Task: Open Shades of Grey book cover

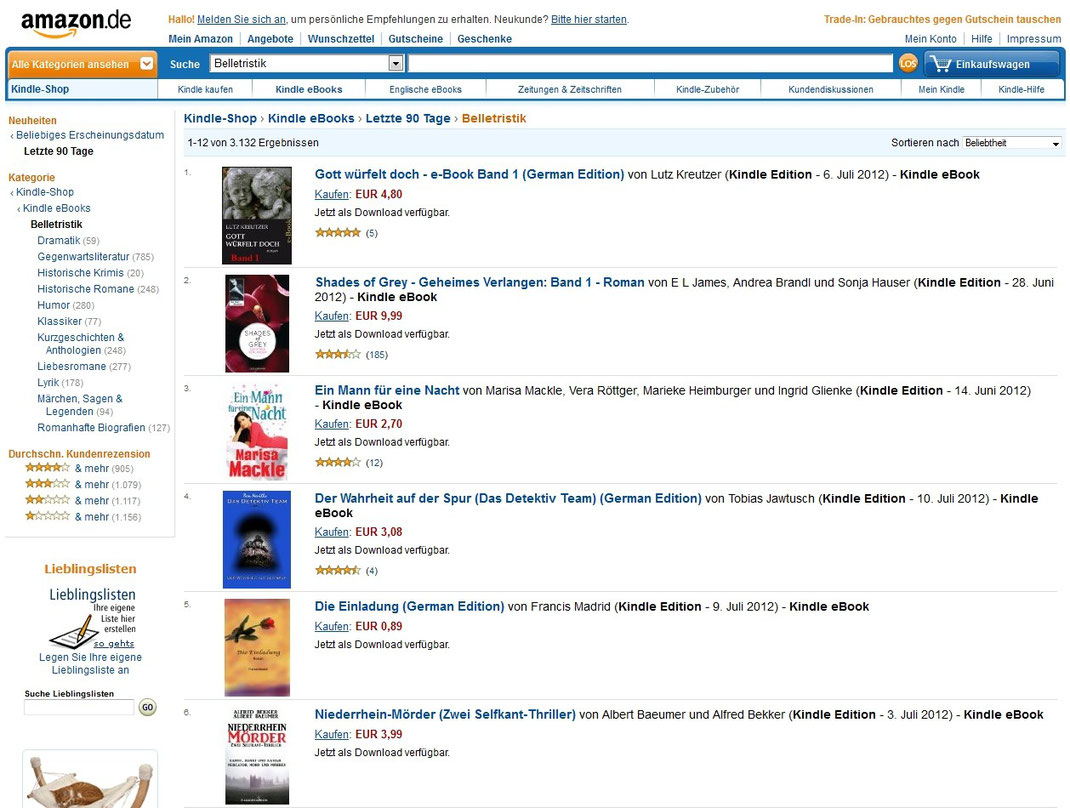Action: click(x=257, y=323)
